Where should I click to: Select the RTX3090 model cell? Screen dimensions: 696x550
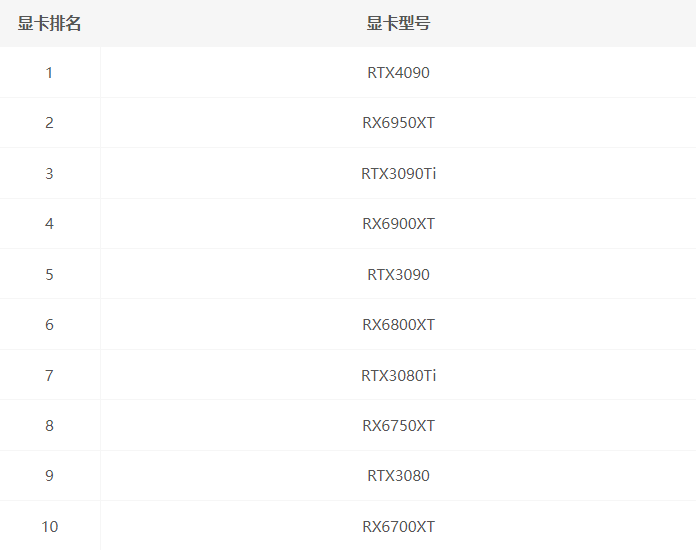point(398,274)
